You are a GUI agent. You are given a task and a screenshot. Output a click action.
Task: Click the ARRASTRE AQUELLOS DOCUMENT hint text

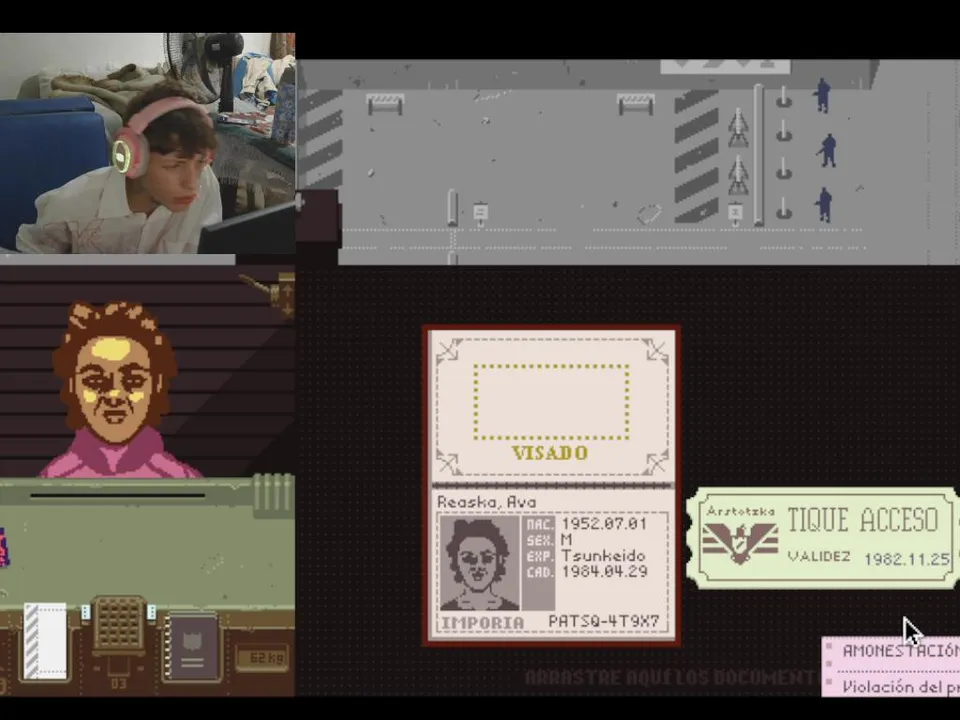click(672, 677)
